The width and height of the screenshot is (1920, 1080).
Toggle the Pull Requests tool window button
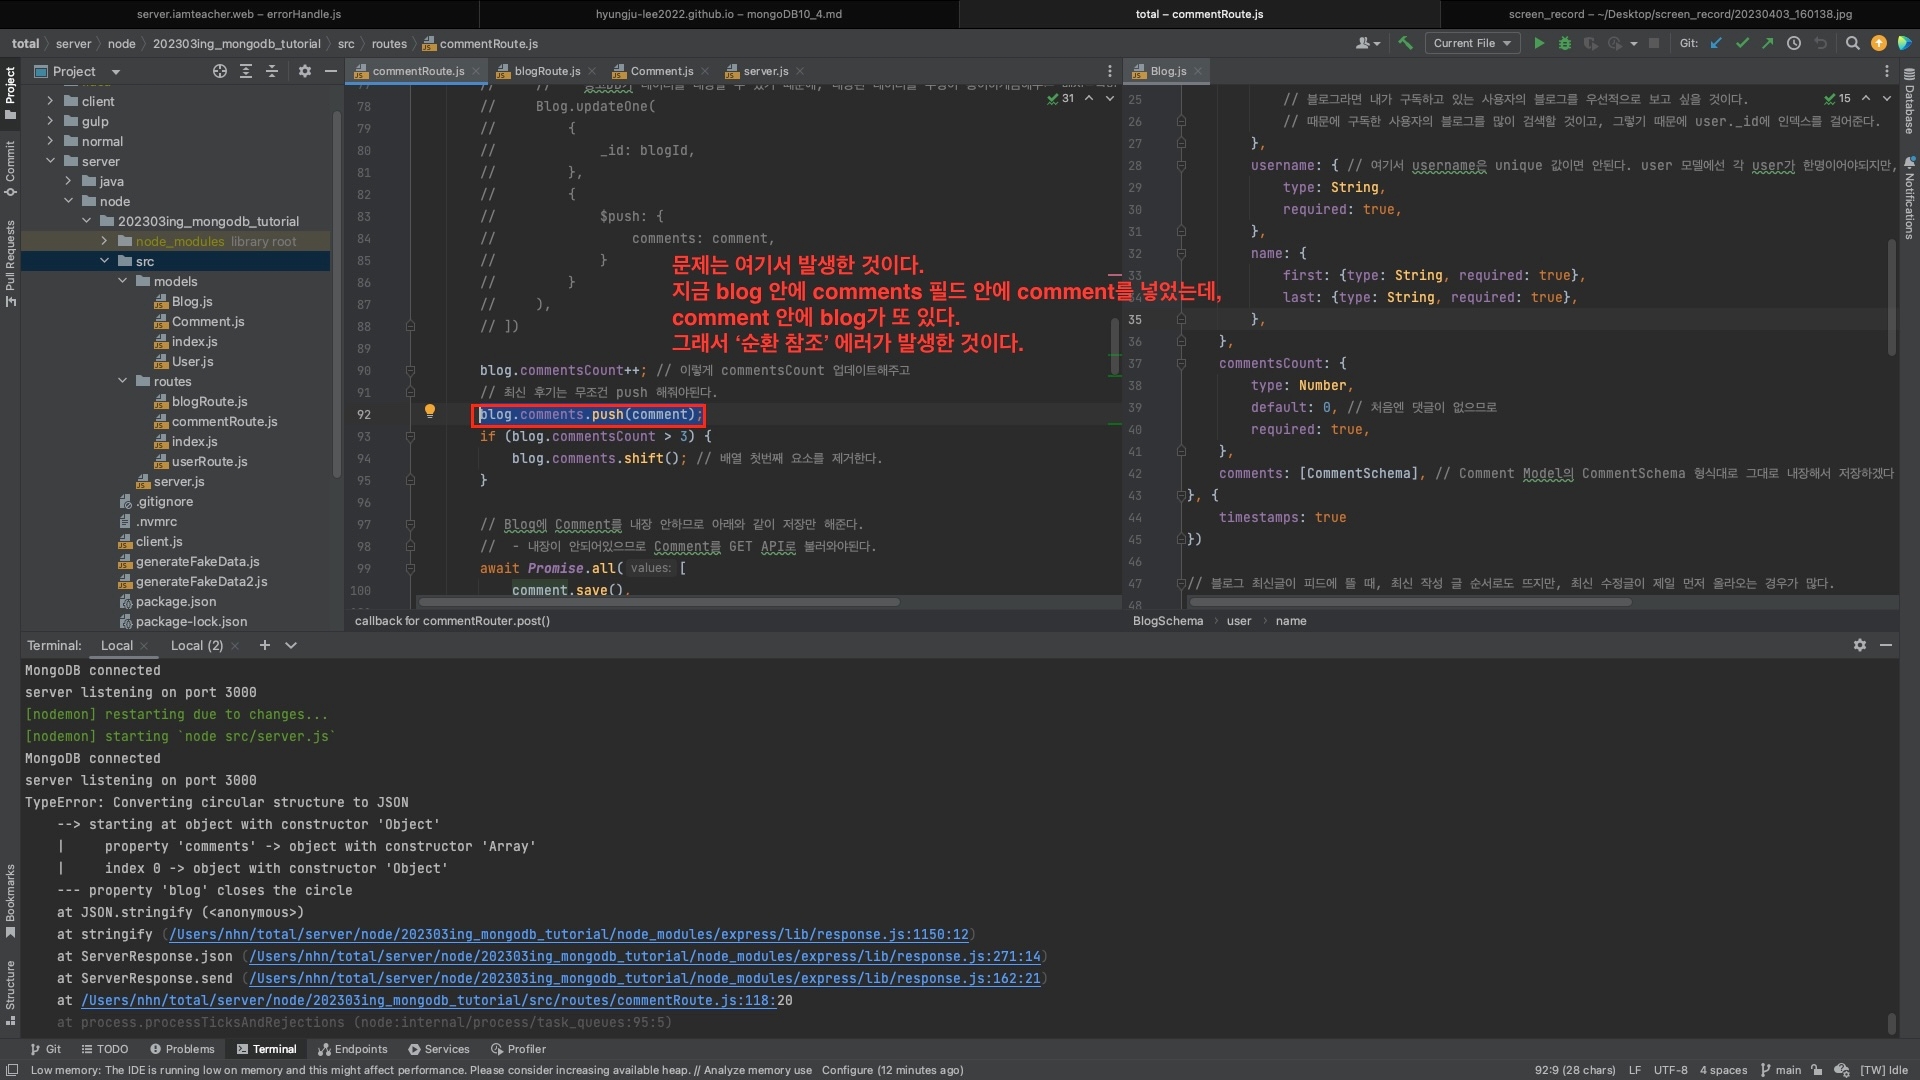10,263
